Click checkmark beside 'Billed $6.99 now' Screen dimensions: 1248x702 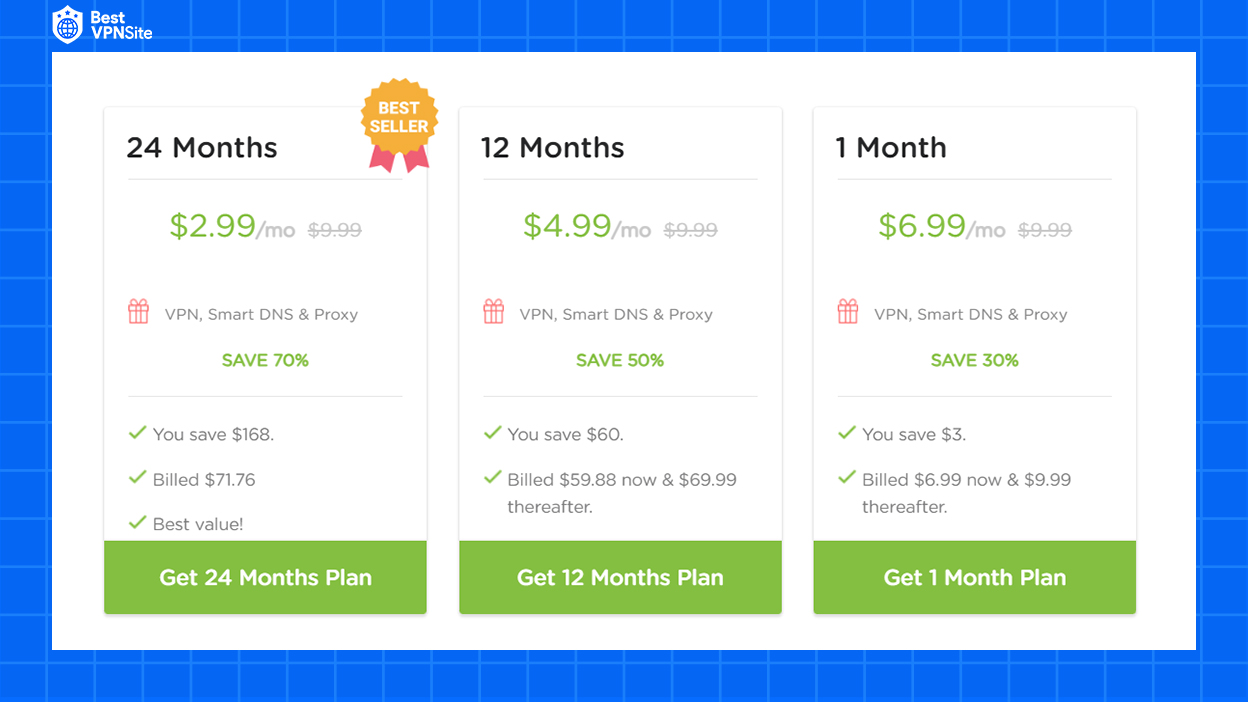point(847,478)
